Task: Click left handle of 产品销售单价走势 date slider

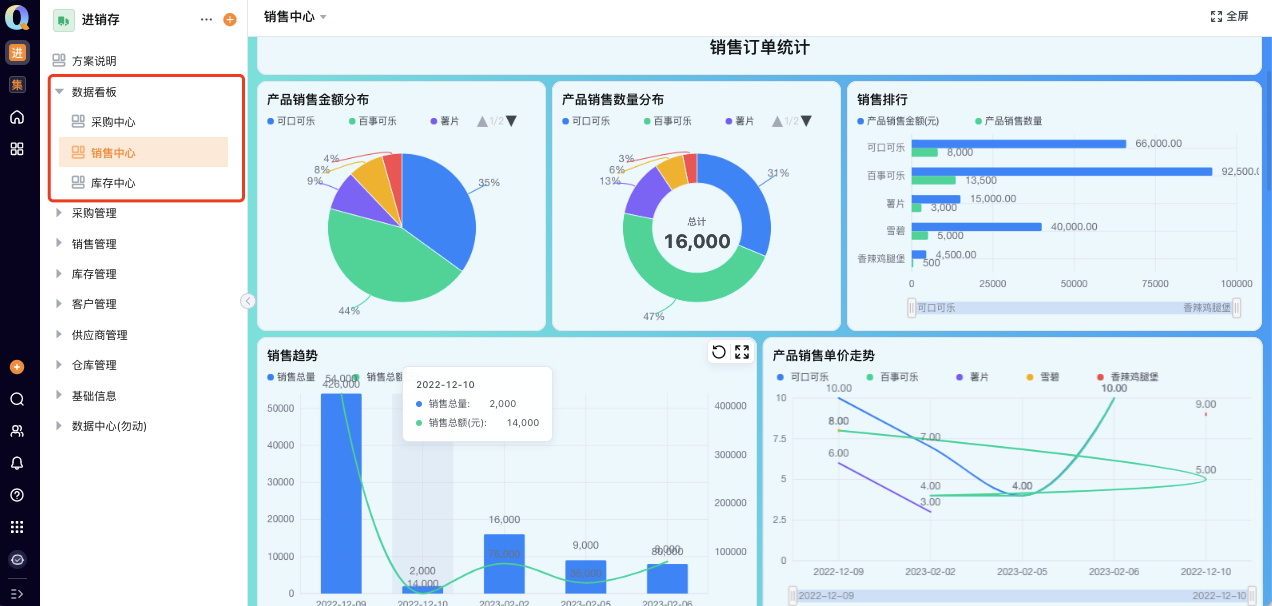Action: point(793,596)
